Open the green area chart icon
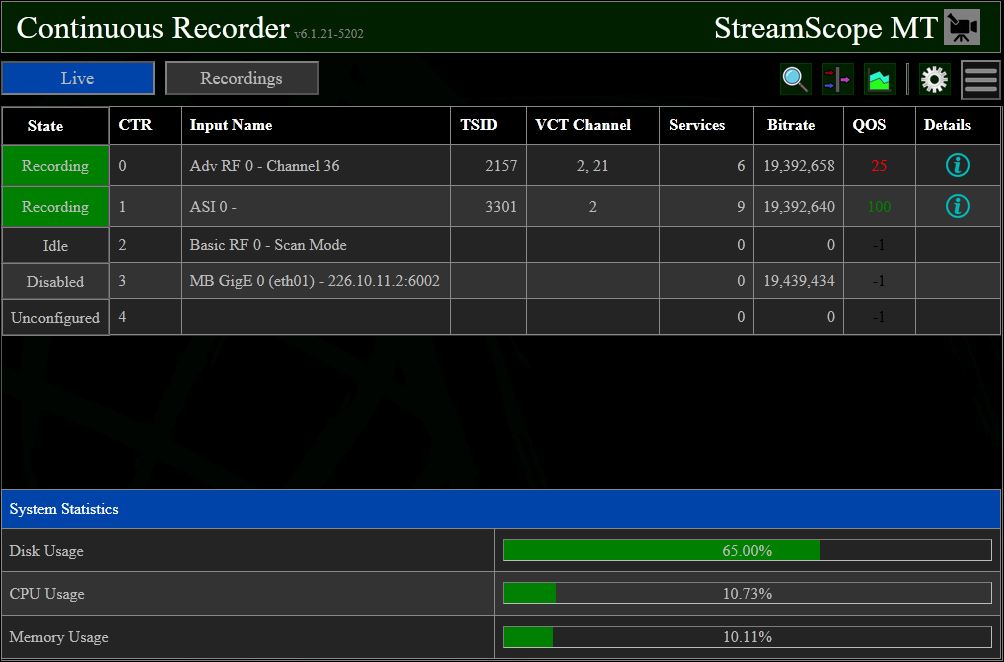Image resolution: width=1004 pixels, height=662 pixels. coord(879,79)
